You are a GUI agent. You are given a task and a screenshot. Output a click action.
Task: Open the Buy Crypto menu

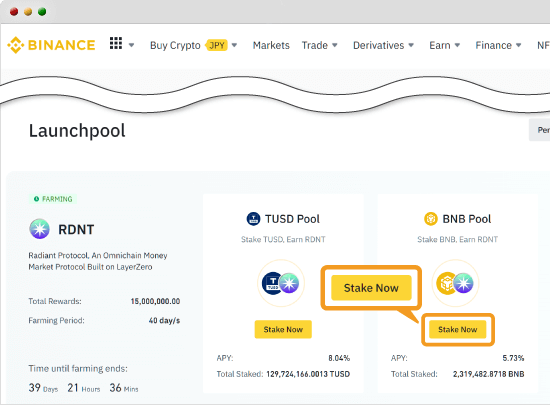coord(175,45)
